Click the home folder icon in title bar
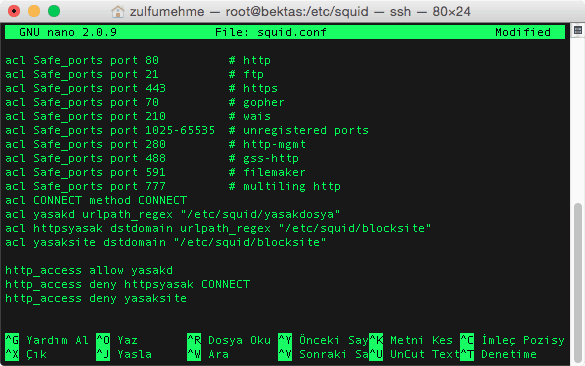Viewport: 585px width, 366px height. pos(118,12)
